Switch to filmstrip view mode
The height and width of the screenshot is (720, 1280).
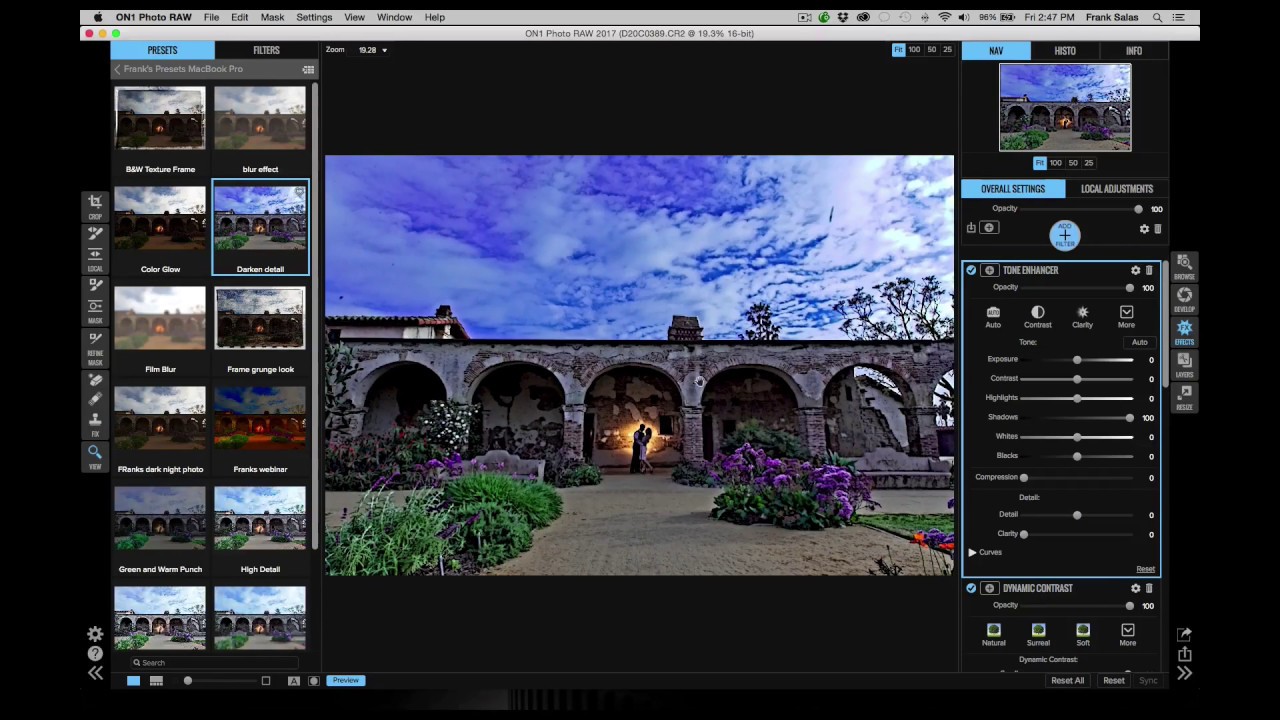coord(156,680)
